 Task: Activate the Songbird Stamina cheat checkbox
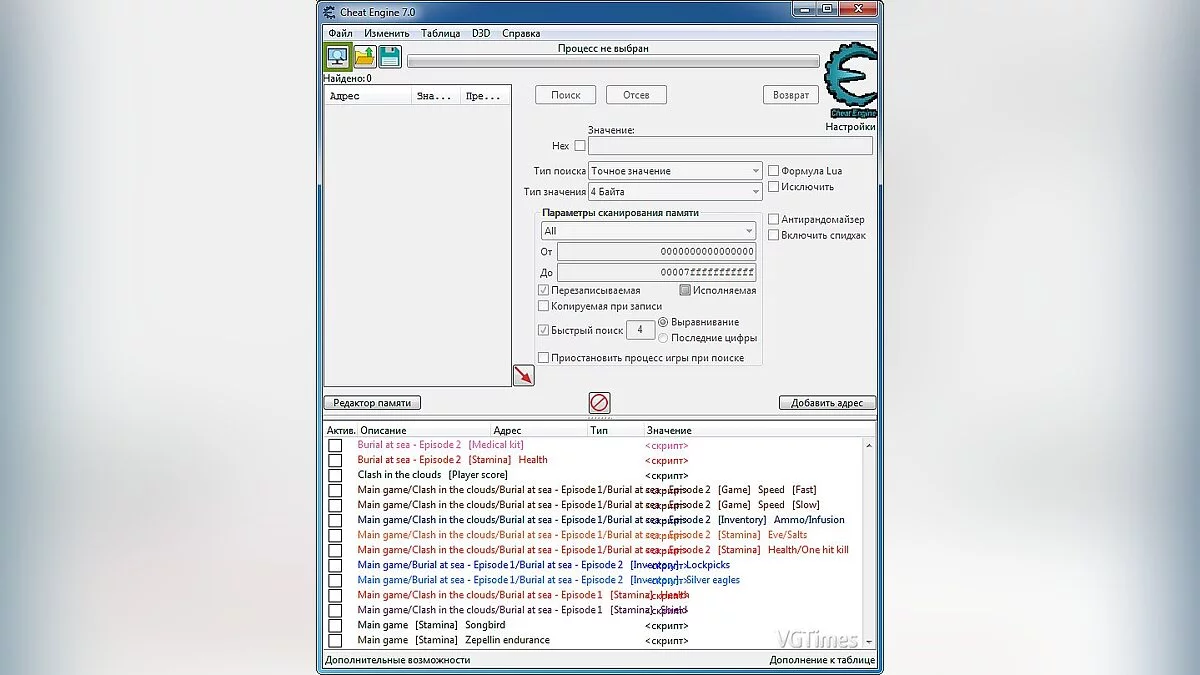click(336, 625)
